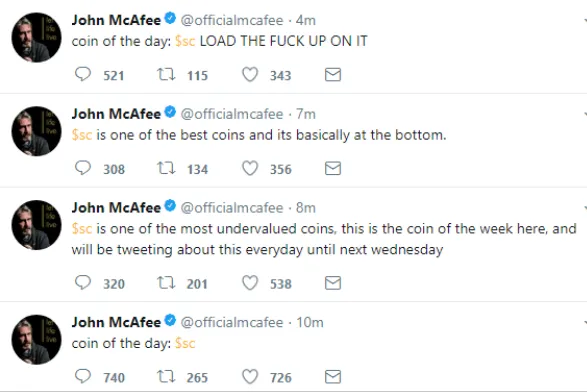Image resolution: width=587 pixels, height=392 pixels.
Task: Open @officialmcafee handle on the 8m tweet
Action: click(x=232, y=207)
